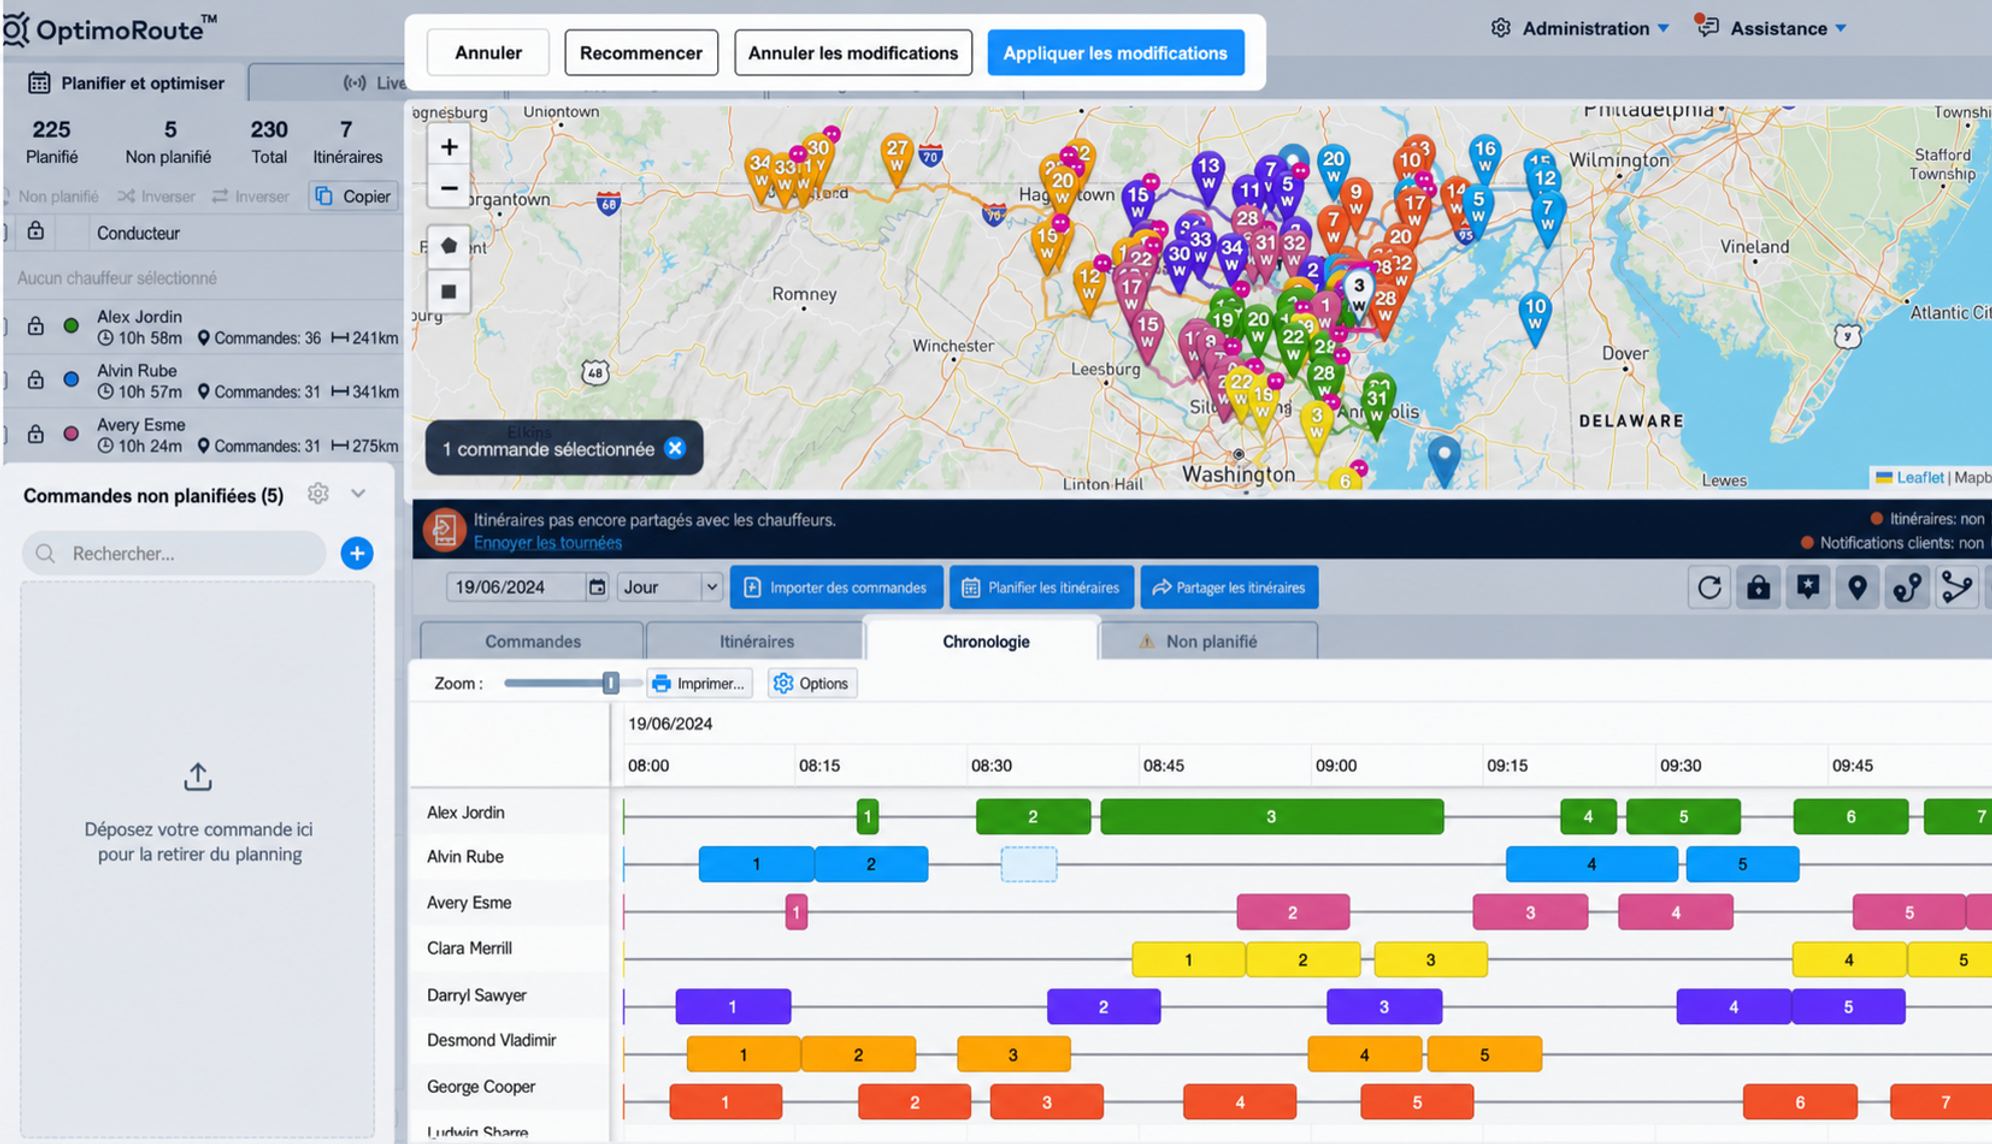Toggle lock for Alex Jordin
Image resolution: width=1992 pixels, height=1144 pixels.
click(36, 326)
